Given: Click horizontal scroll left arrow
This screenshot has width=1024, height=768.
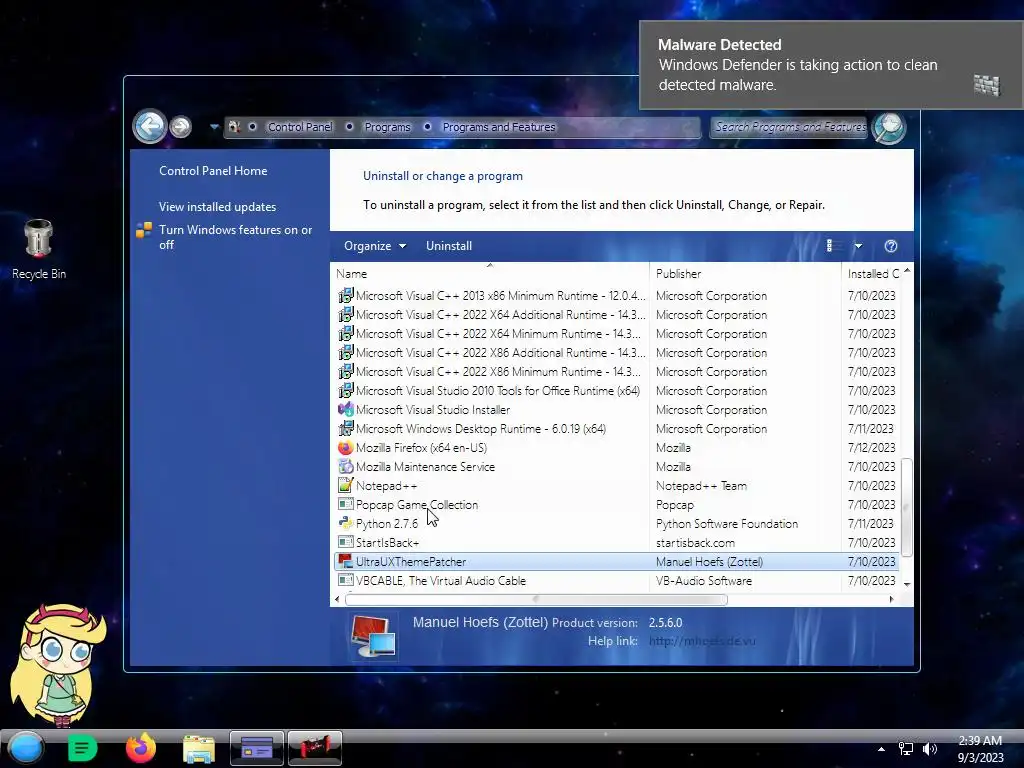Looking at the screenshot, I should pyautogui.click(x=337, y=599).
